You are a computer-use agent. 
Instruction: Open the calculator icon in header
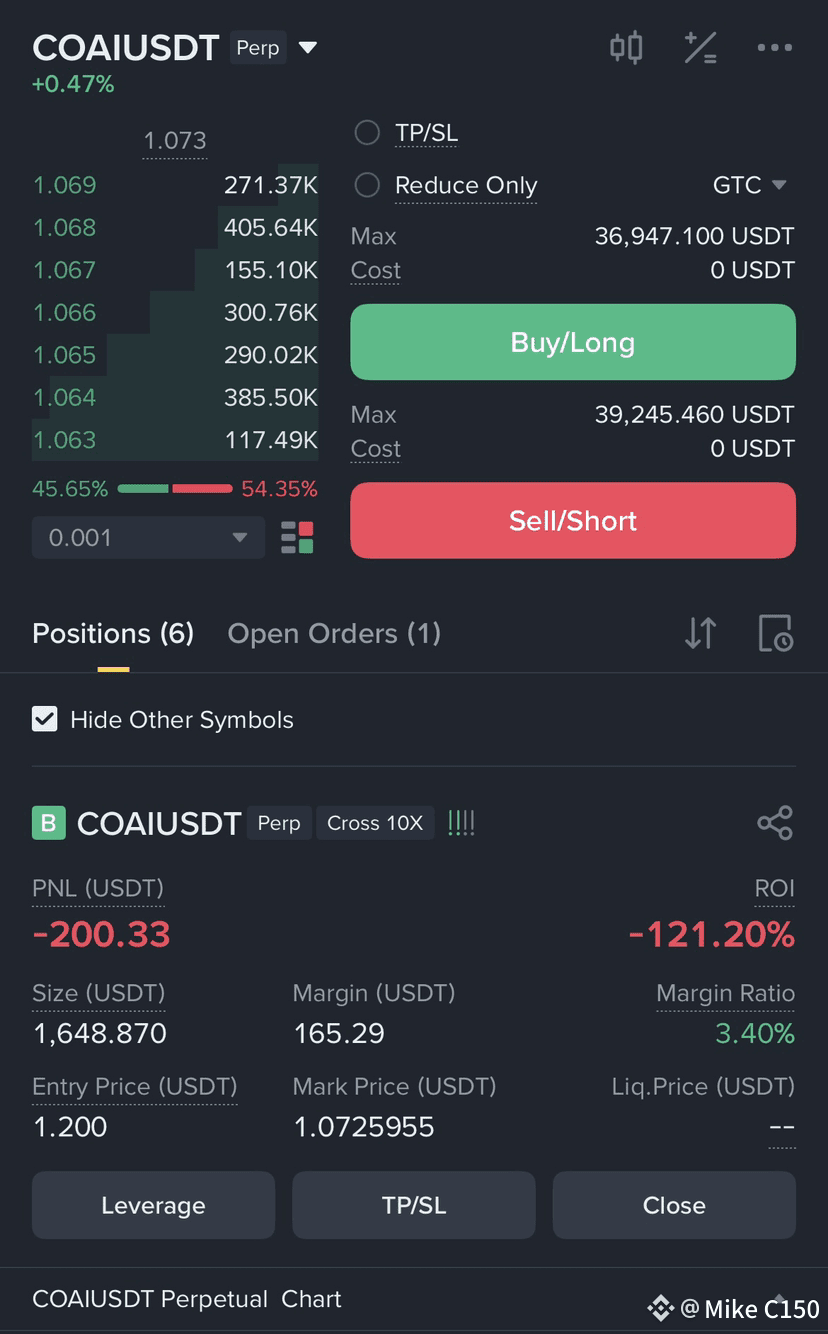click(x=700, y=47)
